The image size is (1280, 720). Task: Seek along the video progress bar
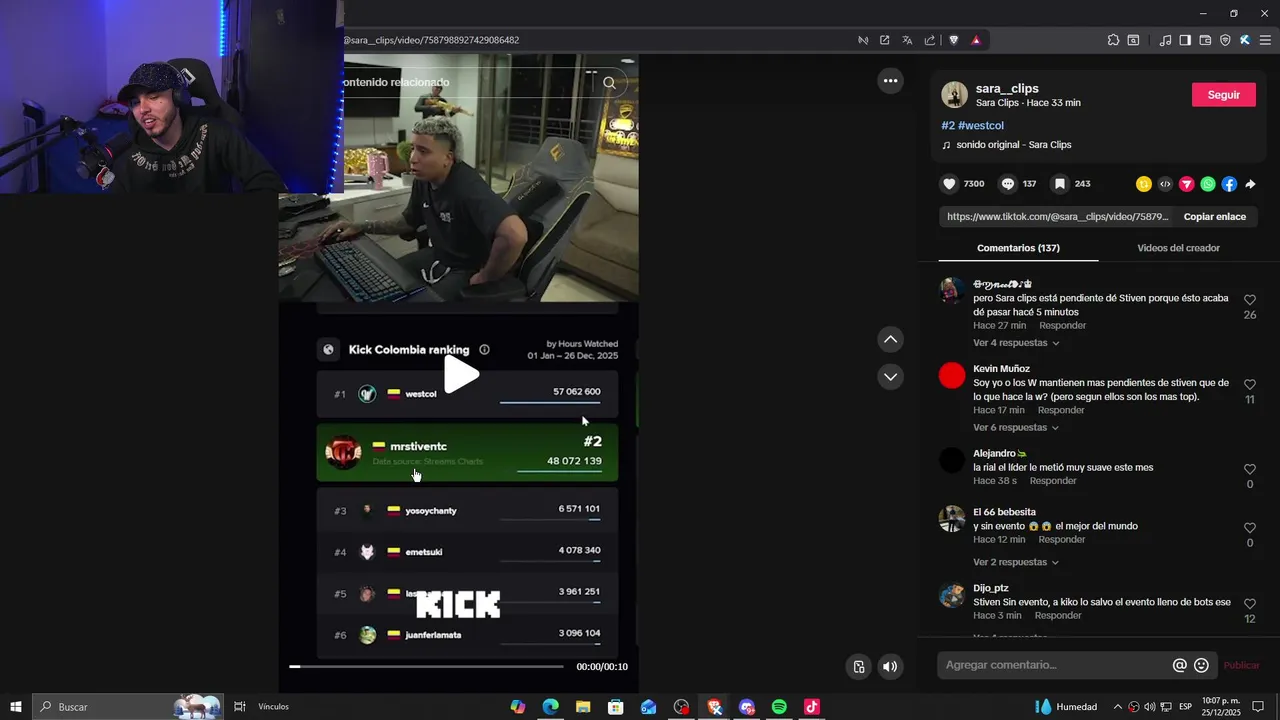427,666
